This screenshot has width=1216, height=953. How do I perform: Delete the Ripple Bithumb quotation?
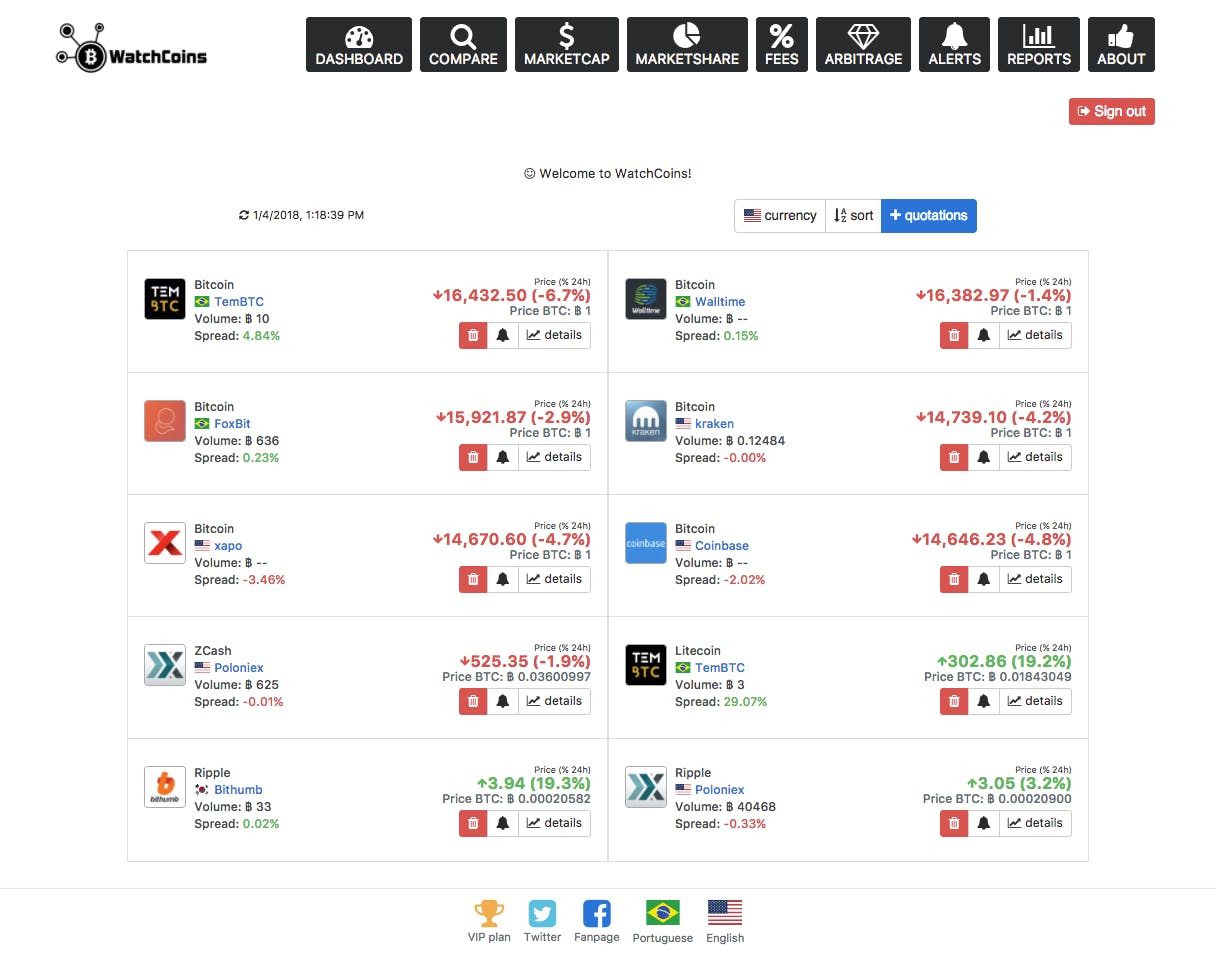473,824
